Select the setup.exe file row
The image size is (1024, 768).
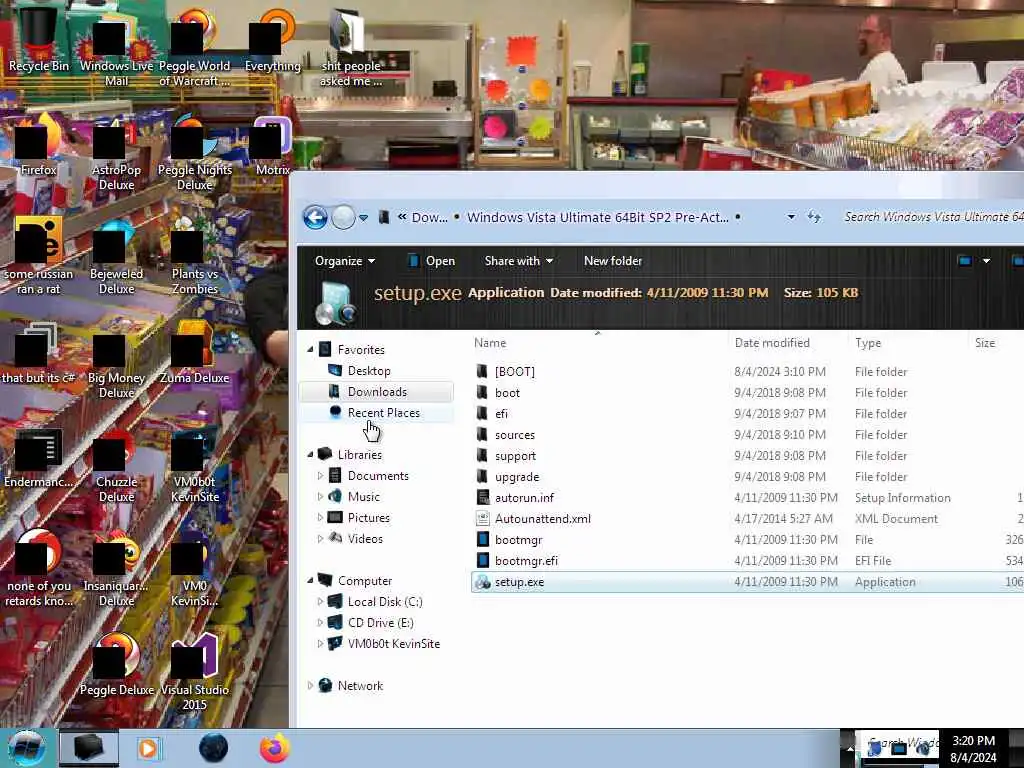[x=747, y=582]
